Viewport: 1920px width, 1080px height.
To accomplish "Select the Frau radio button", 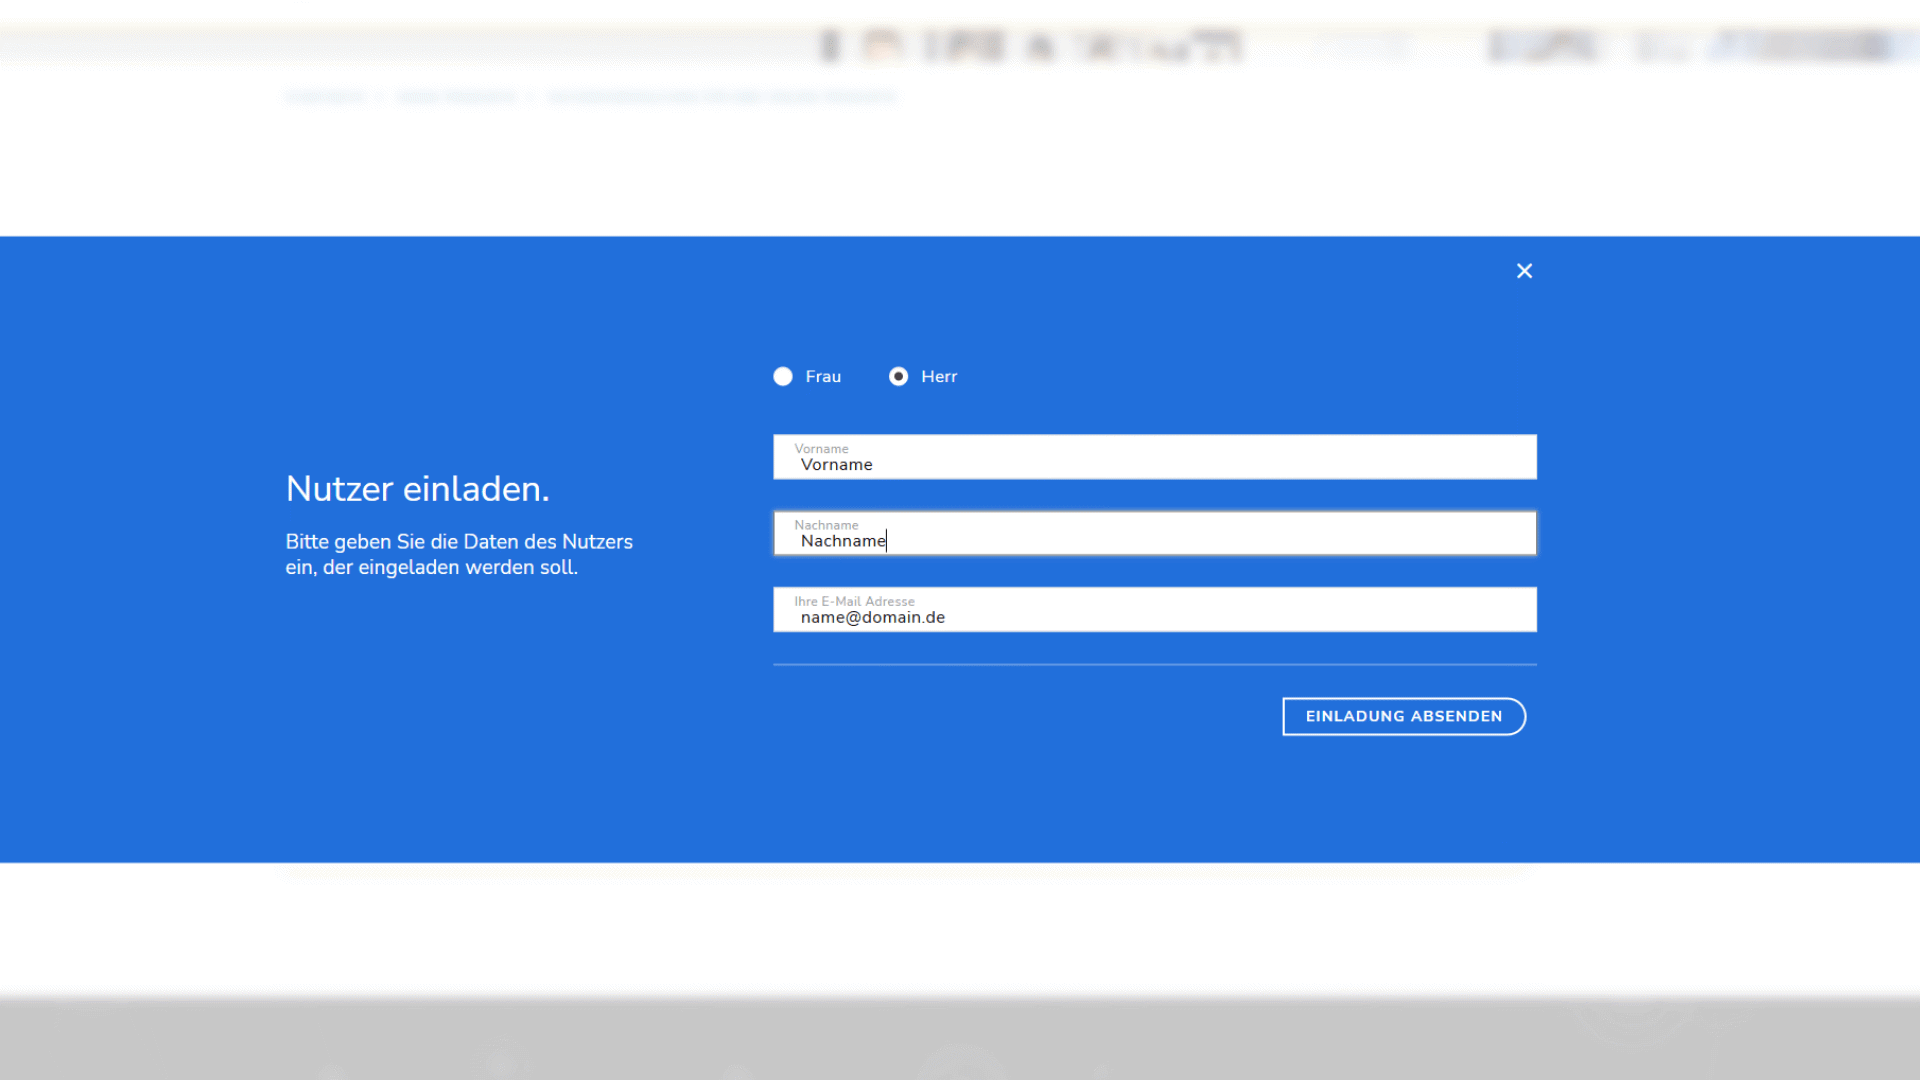I will coord(783,376).
